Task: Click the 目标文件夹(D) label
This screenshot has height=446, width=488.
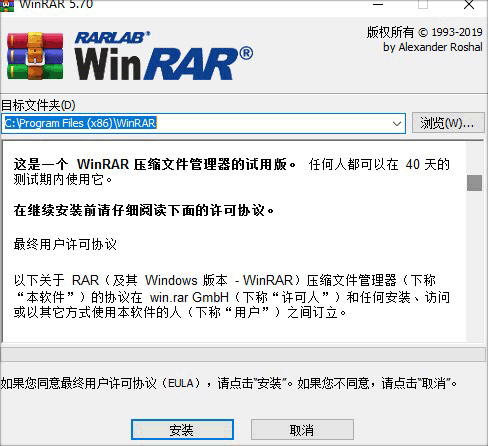Action: (38, 105)
